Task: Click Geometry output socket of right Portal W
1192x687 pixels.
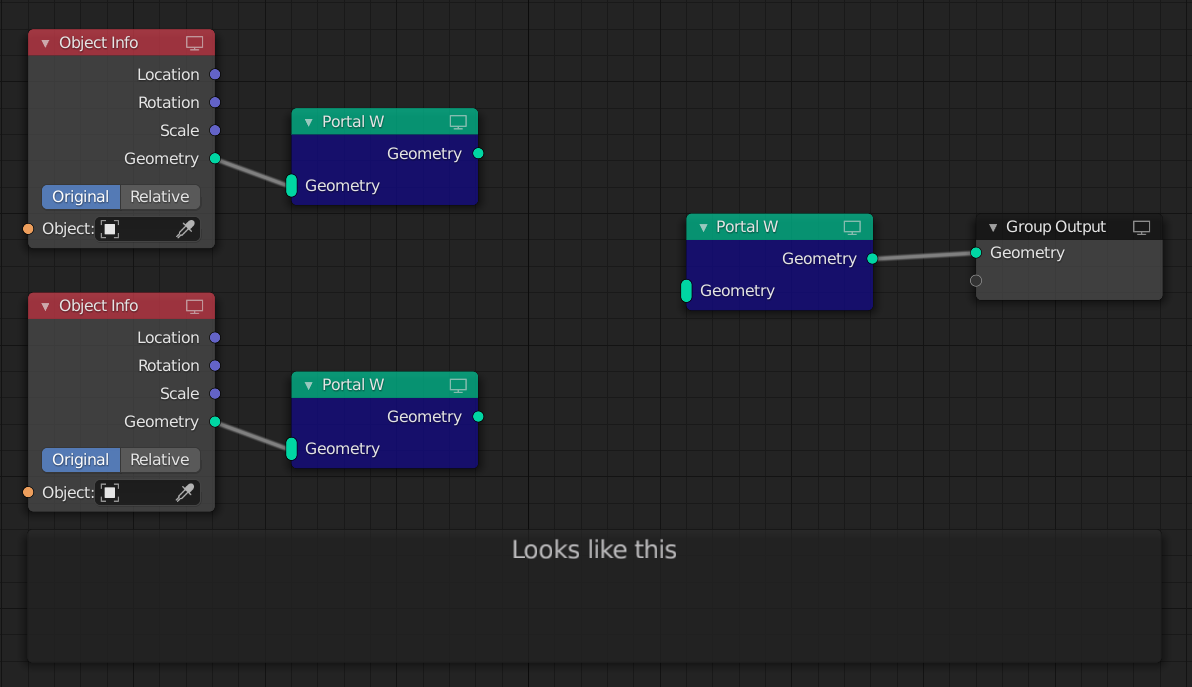Action: coord(873,258)
